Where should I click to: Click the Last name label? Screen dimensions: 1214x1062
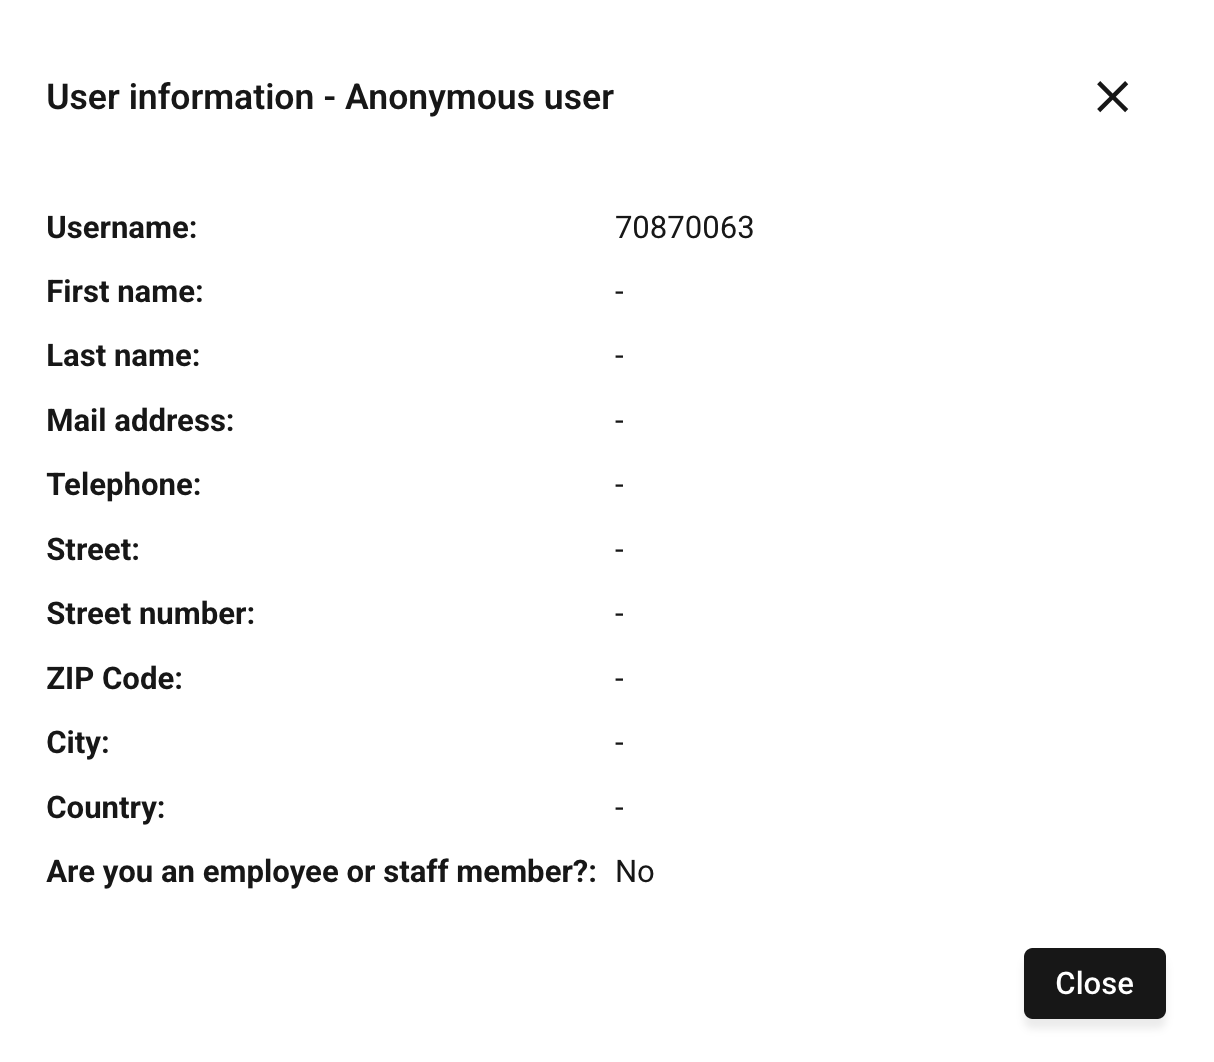pyautogui.click(x=123, y=356)
